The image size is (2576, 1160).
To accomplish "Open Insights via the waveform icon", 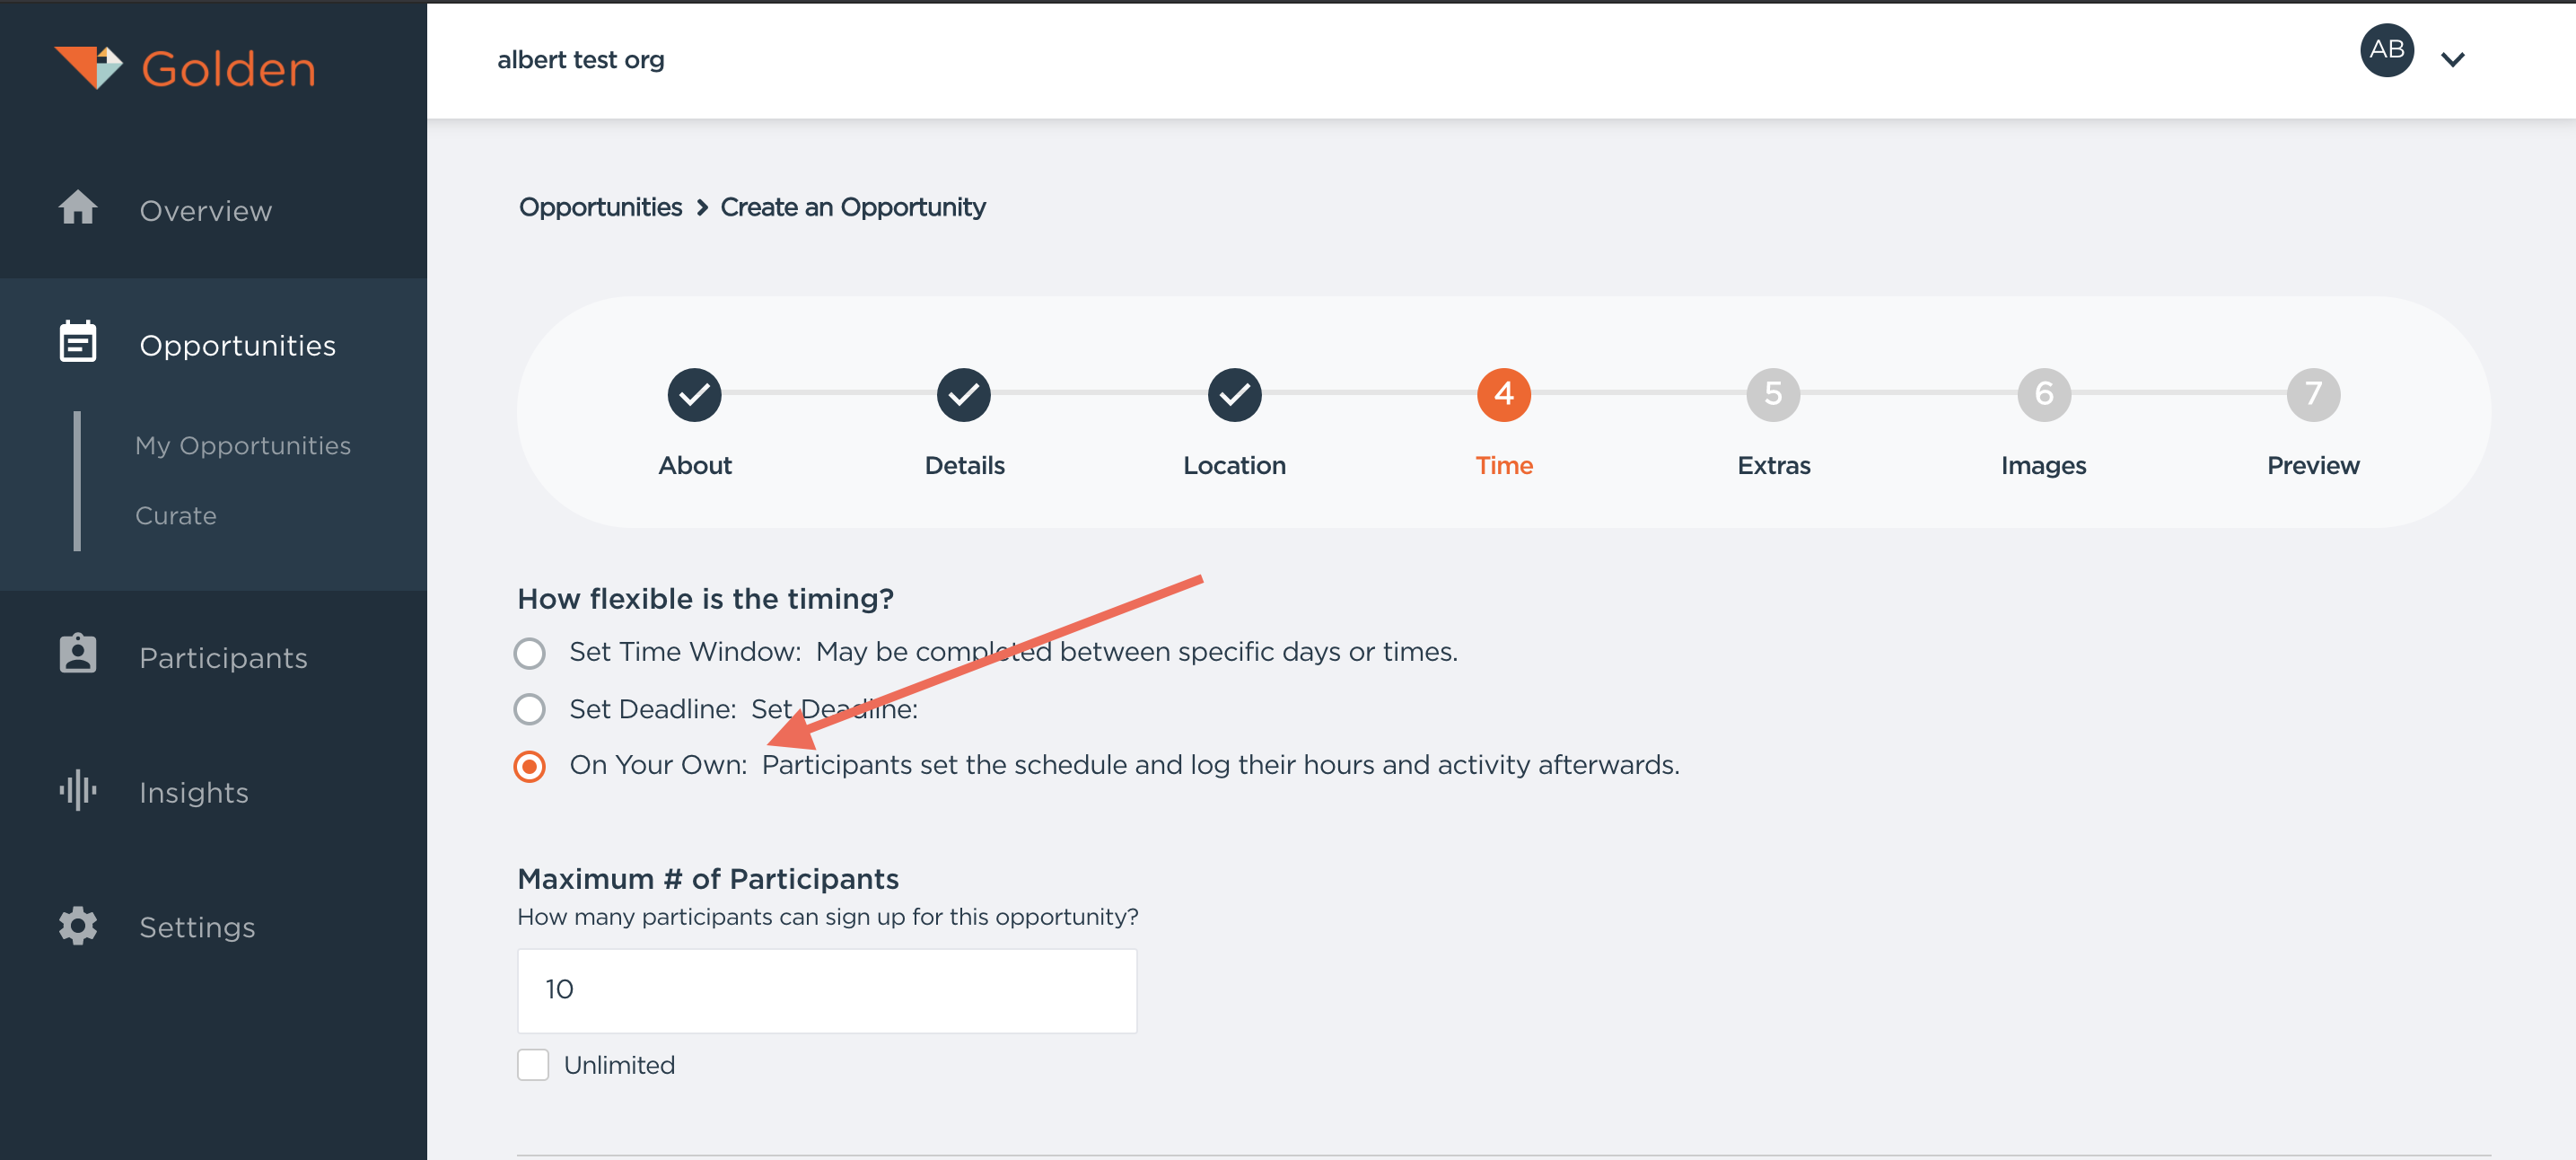I will tap(78, 790).
